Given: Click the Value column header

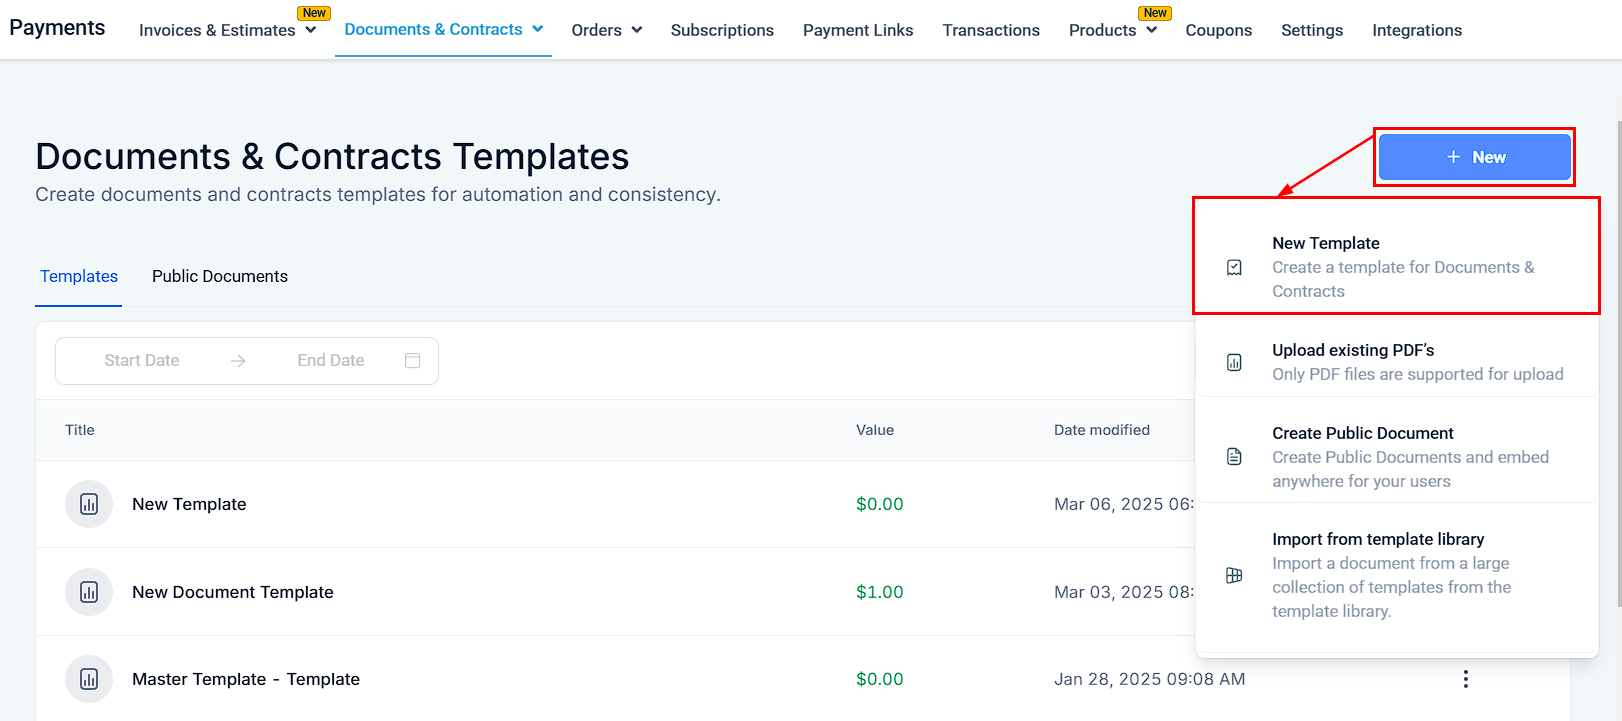Looking at the screenshot, I should point(875,430).
